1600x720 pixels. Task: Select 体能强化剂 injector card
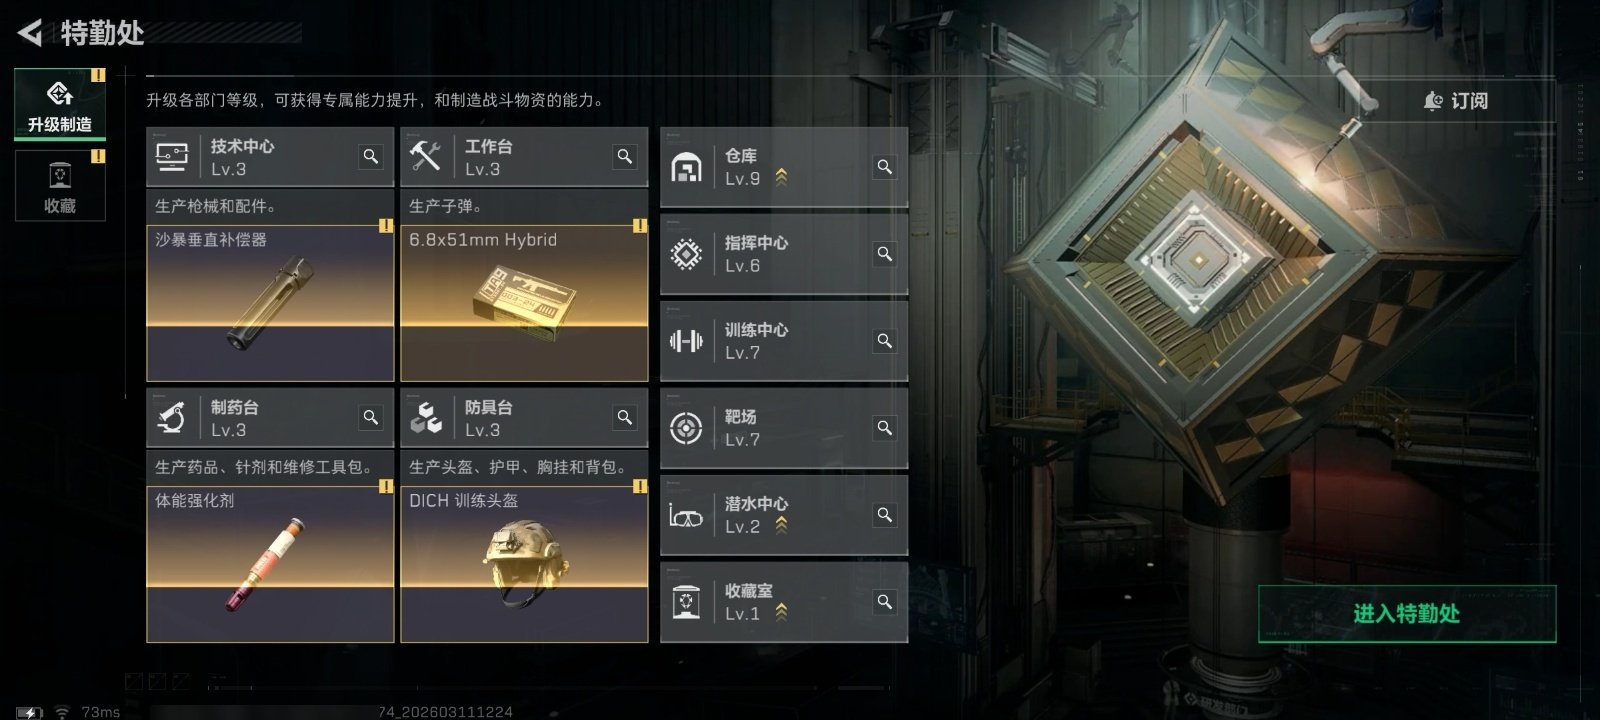pyautogui.click(x=270, y=564)
